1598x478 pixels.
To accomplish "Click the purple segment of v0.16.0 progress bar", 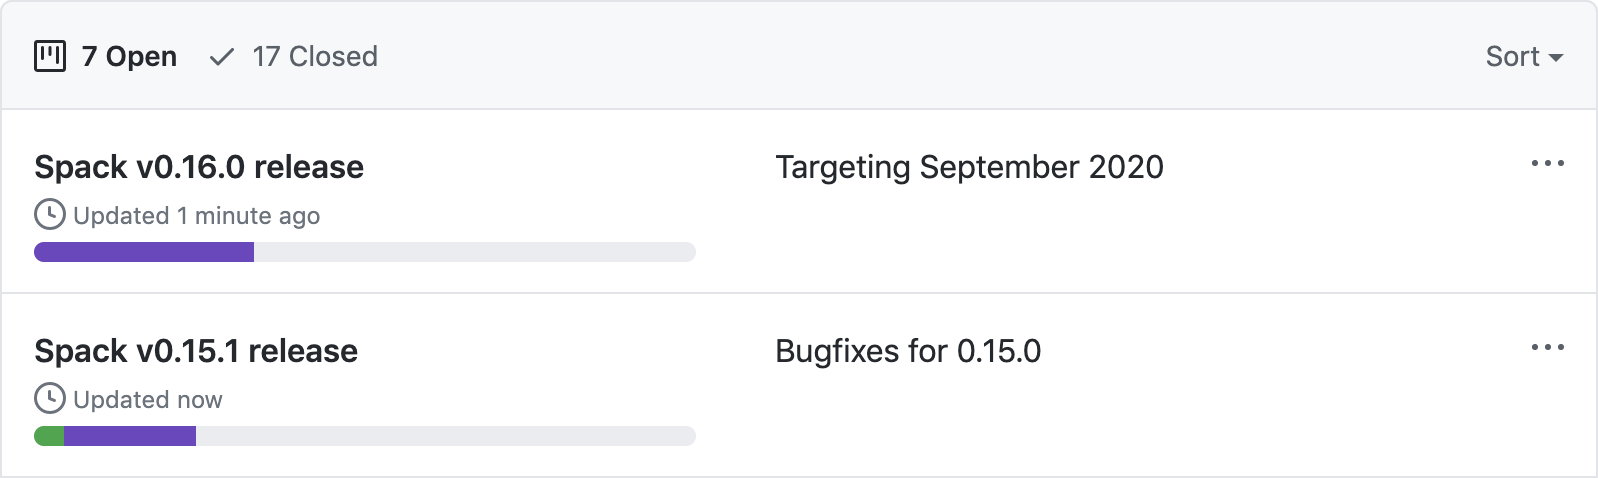I will (x=144, y=252).
